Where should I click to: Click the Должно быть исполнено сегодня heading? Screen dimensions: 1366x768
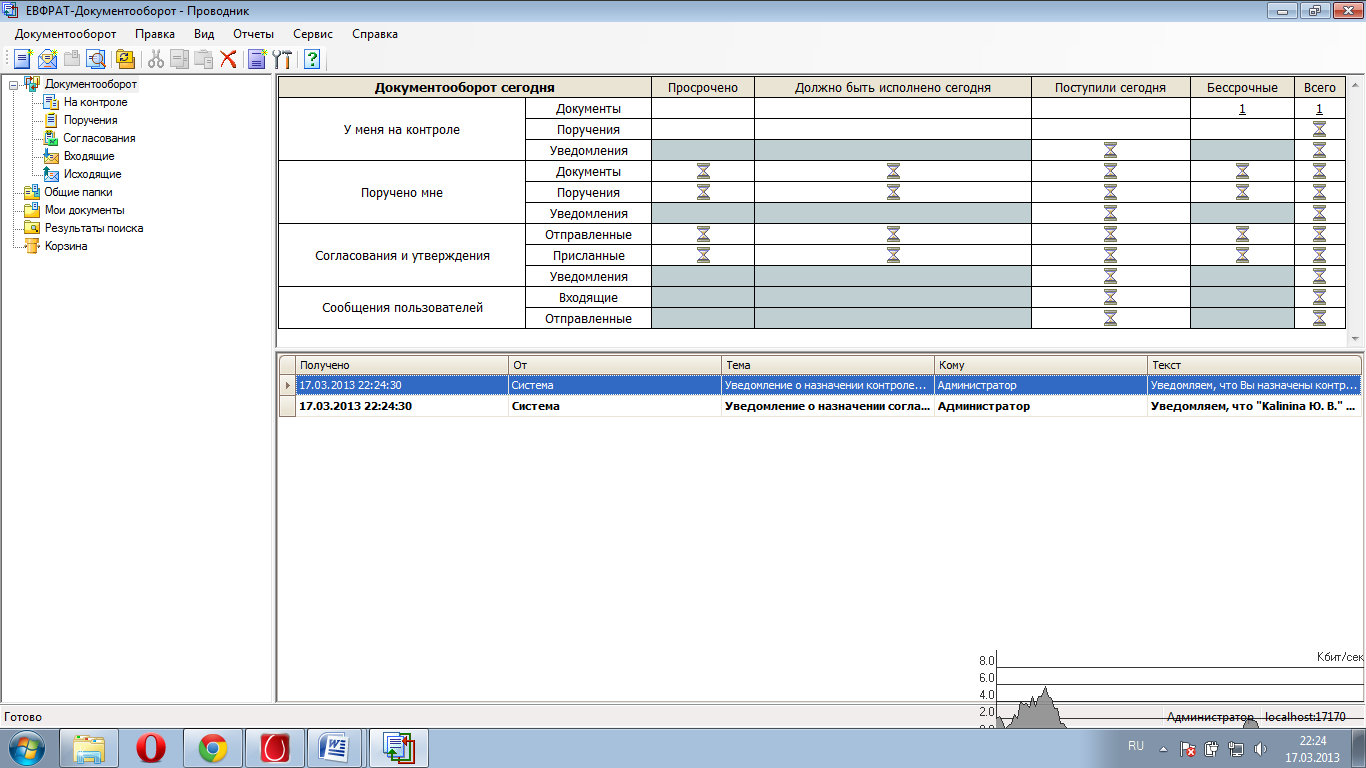pos(893,87)
